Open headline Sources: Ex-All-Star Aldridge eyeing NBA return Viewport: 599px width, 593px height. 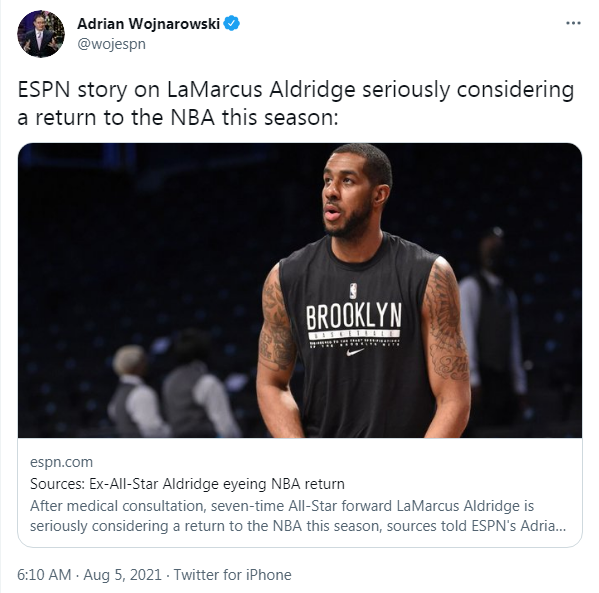[187, 484]
